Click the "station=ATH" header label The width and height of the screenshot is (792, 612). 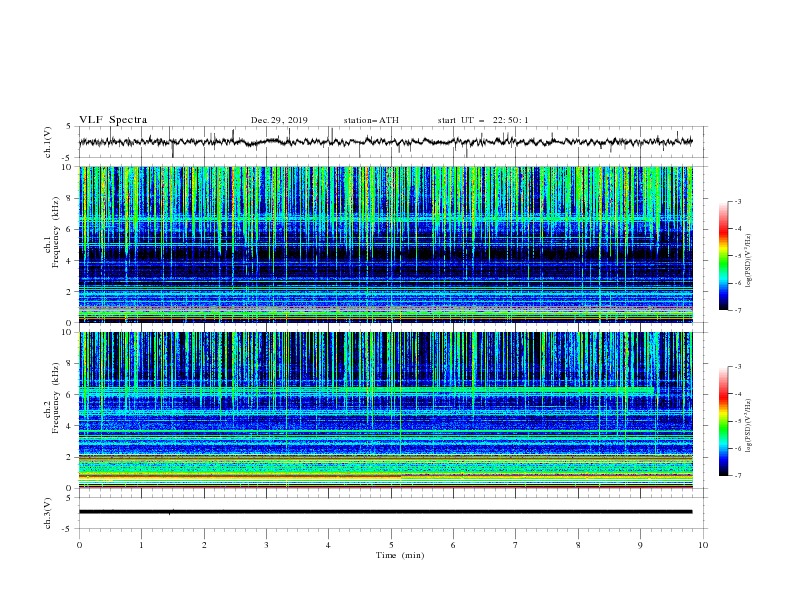[x=371, y=120]
